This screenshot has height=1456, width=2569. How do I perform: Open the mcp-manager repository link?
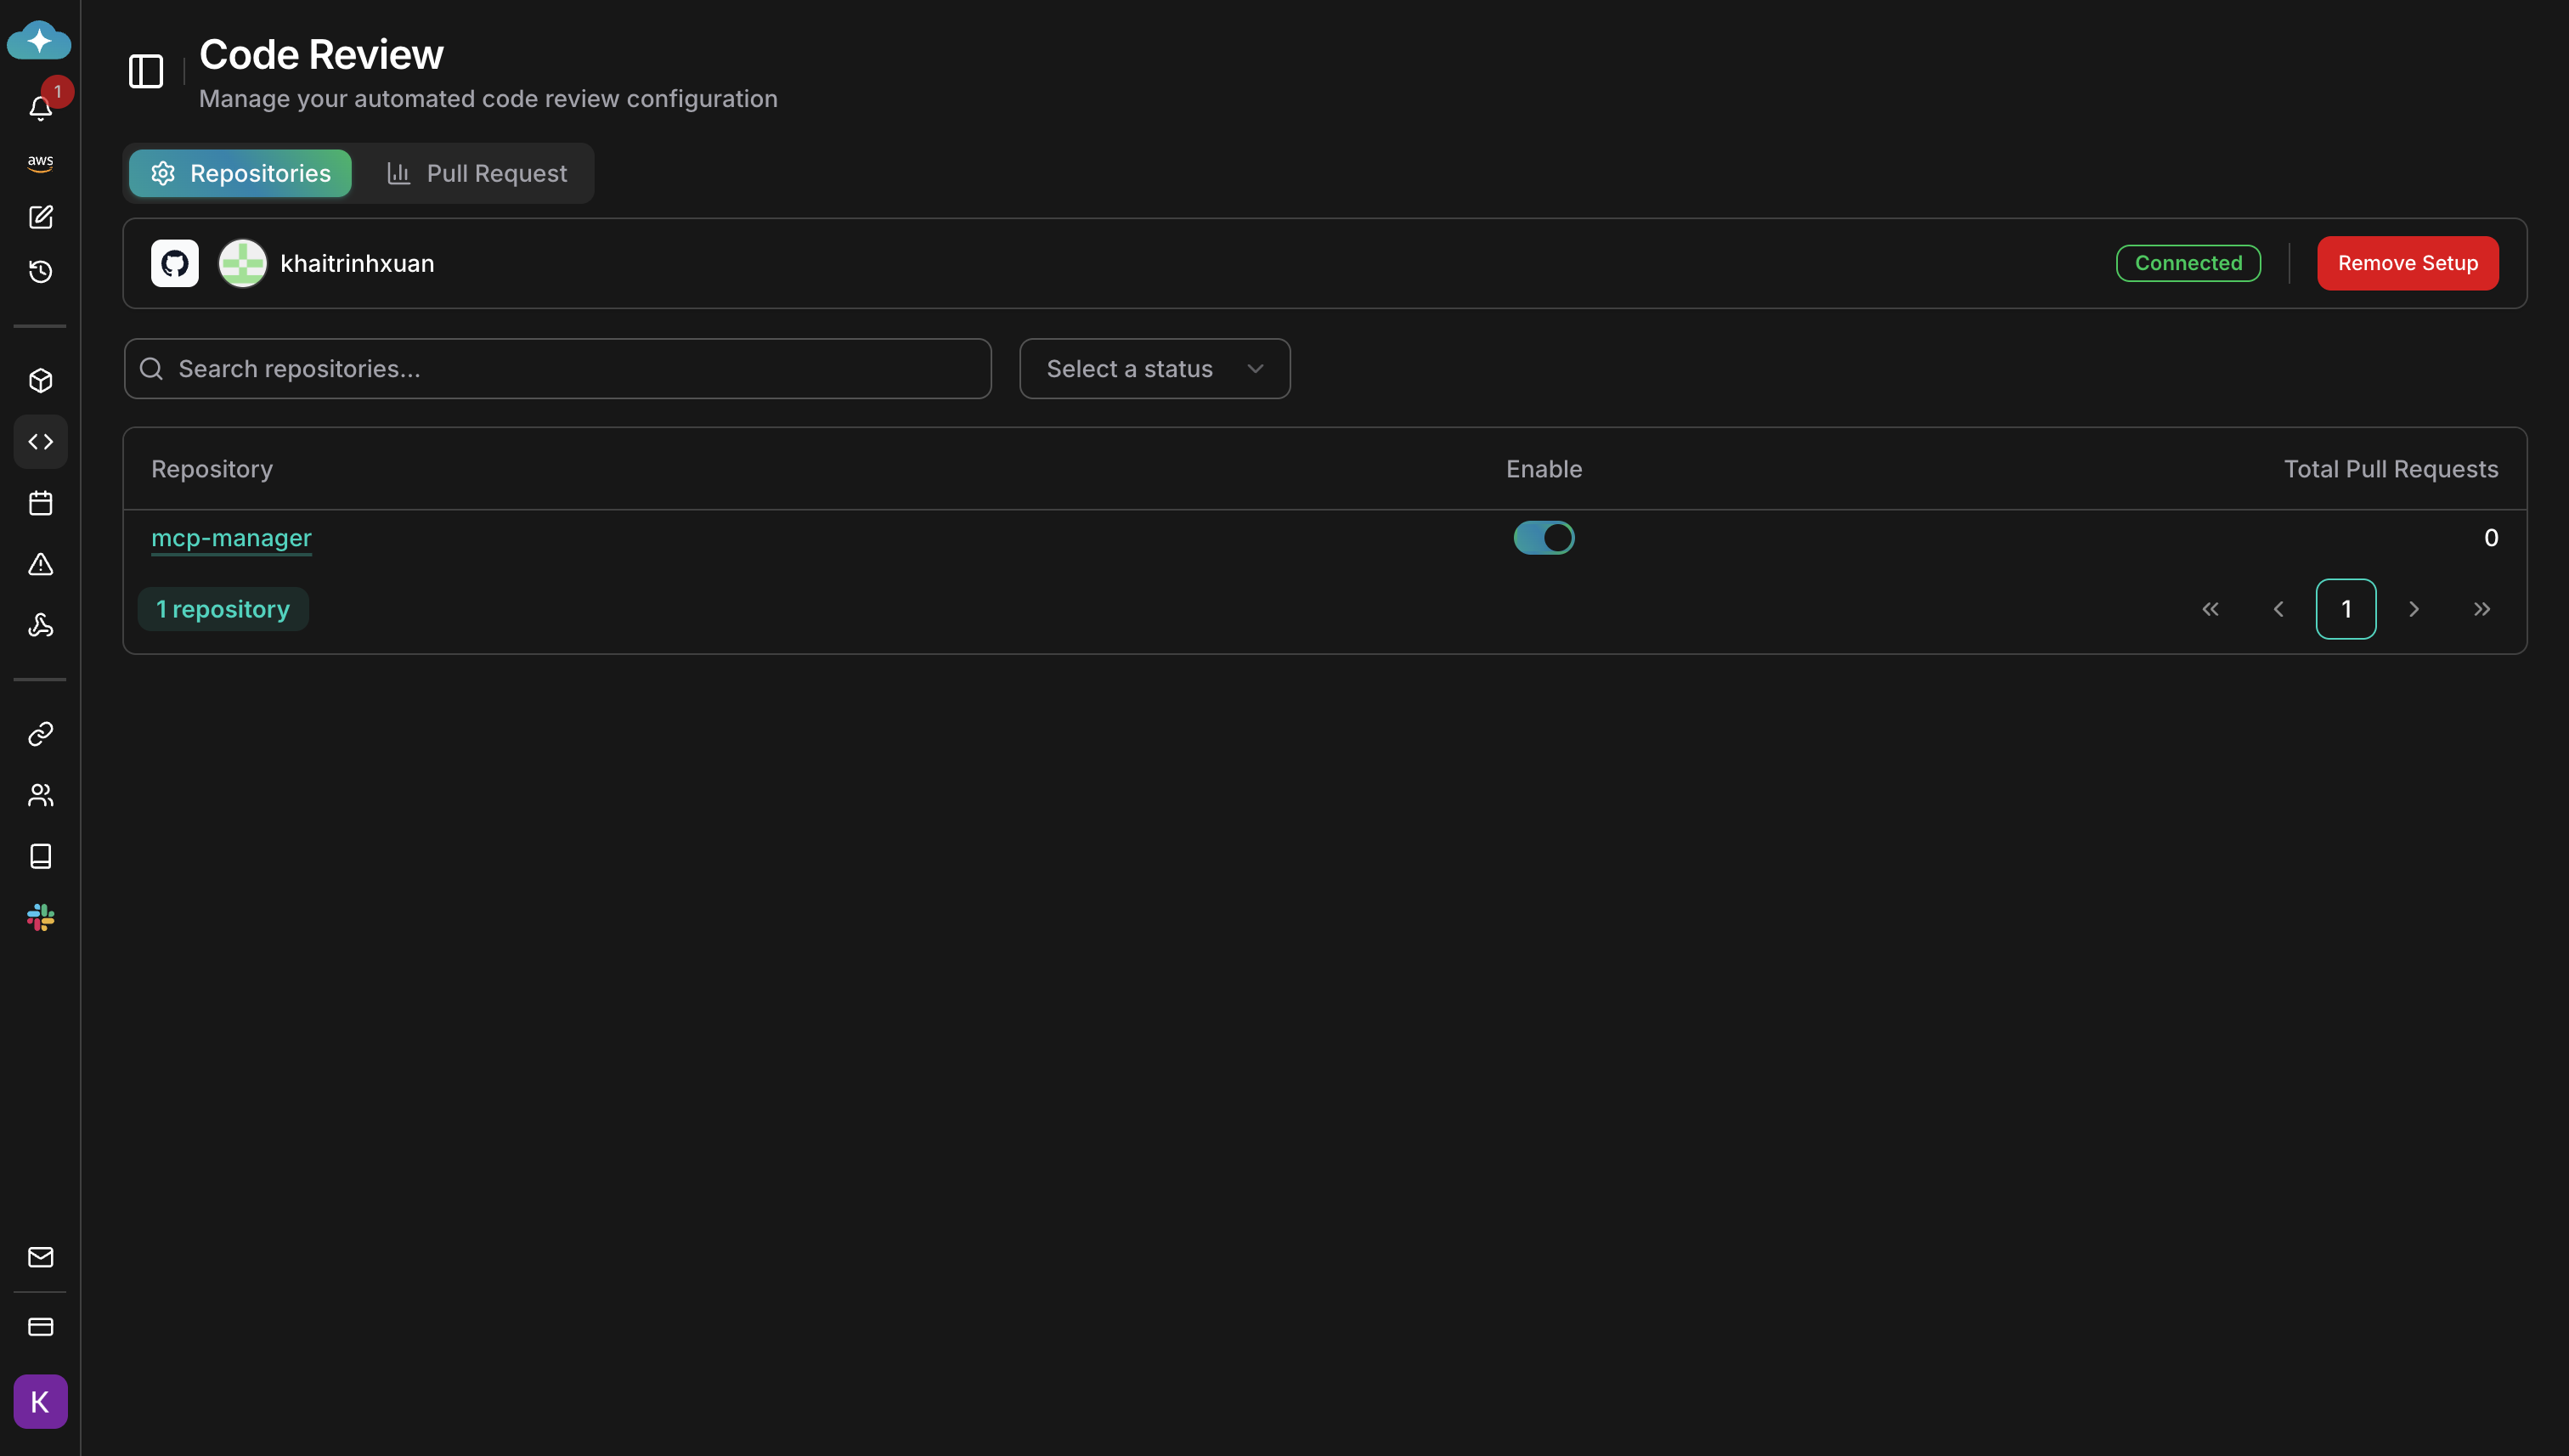tap(231, 538)
